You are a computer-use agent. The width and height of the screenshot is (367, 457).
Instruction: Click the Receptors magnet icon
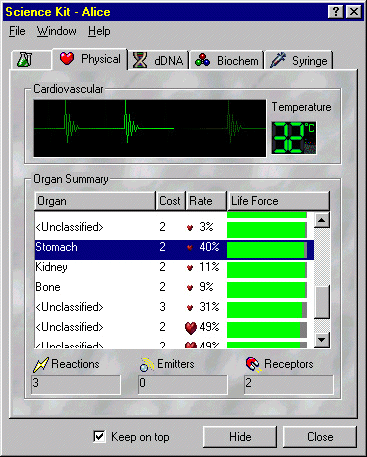pyautogui.click(x=253, y=364)
